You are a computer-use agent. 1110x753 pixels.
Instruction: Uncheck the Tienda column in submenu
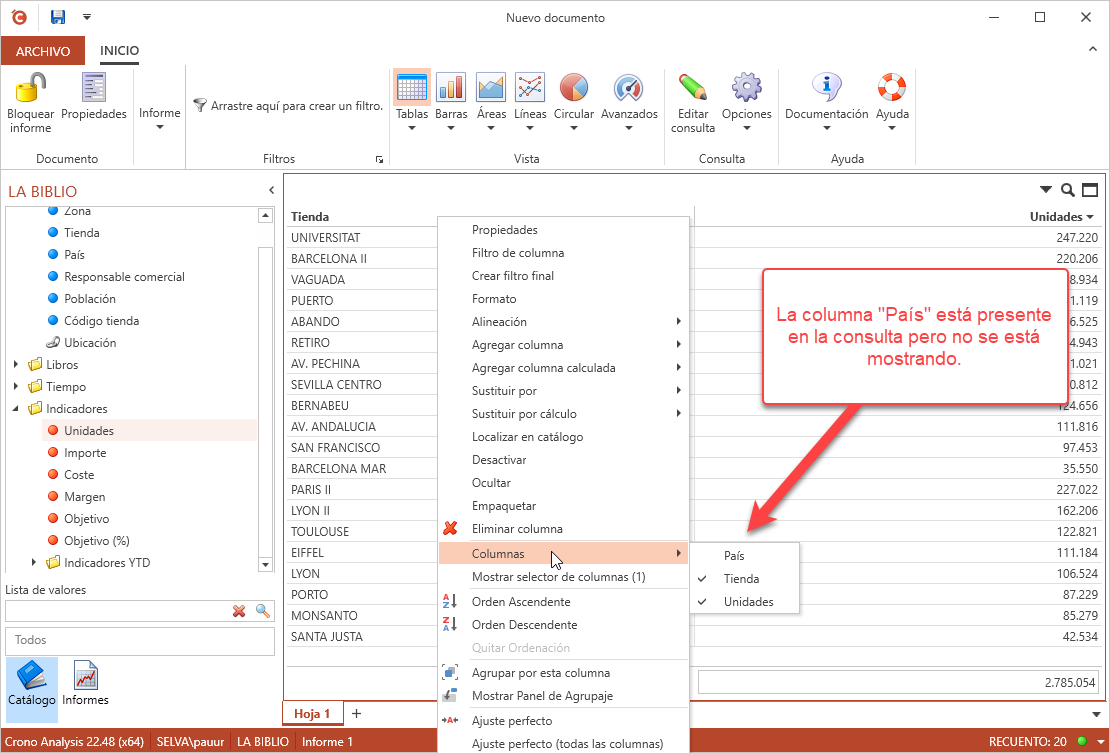coord(740,579)
